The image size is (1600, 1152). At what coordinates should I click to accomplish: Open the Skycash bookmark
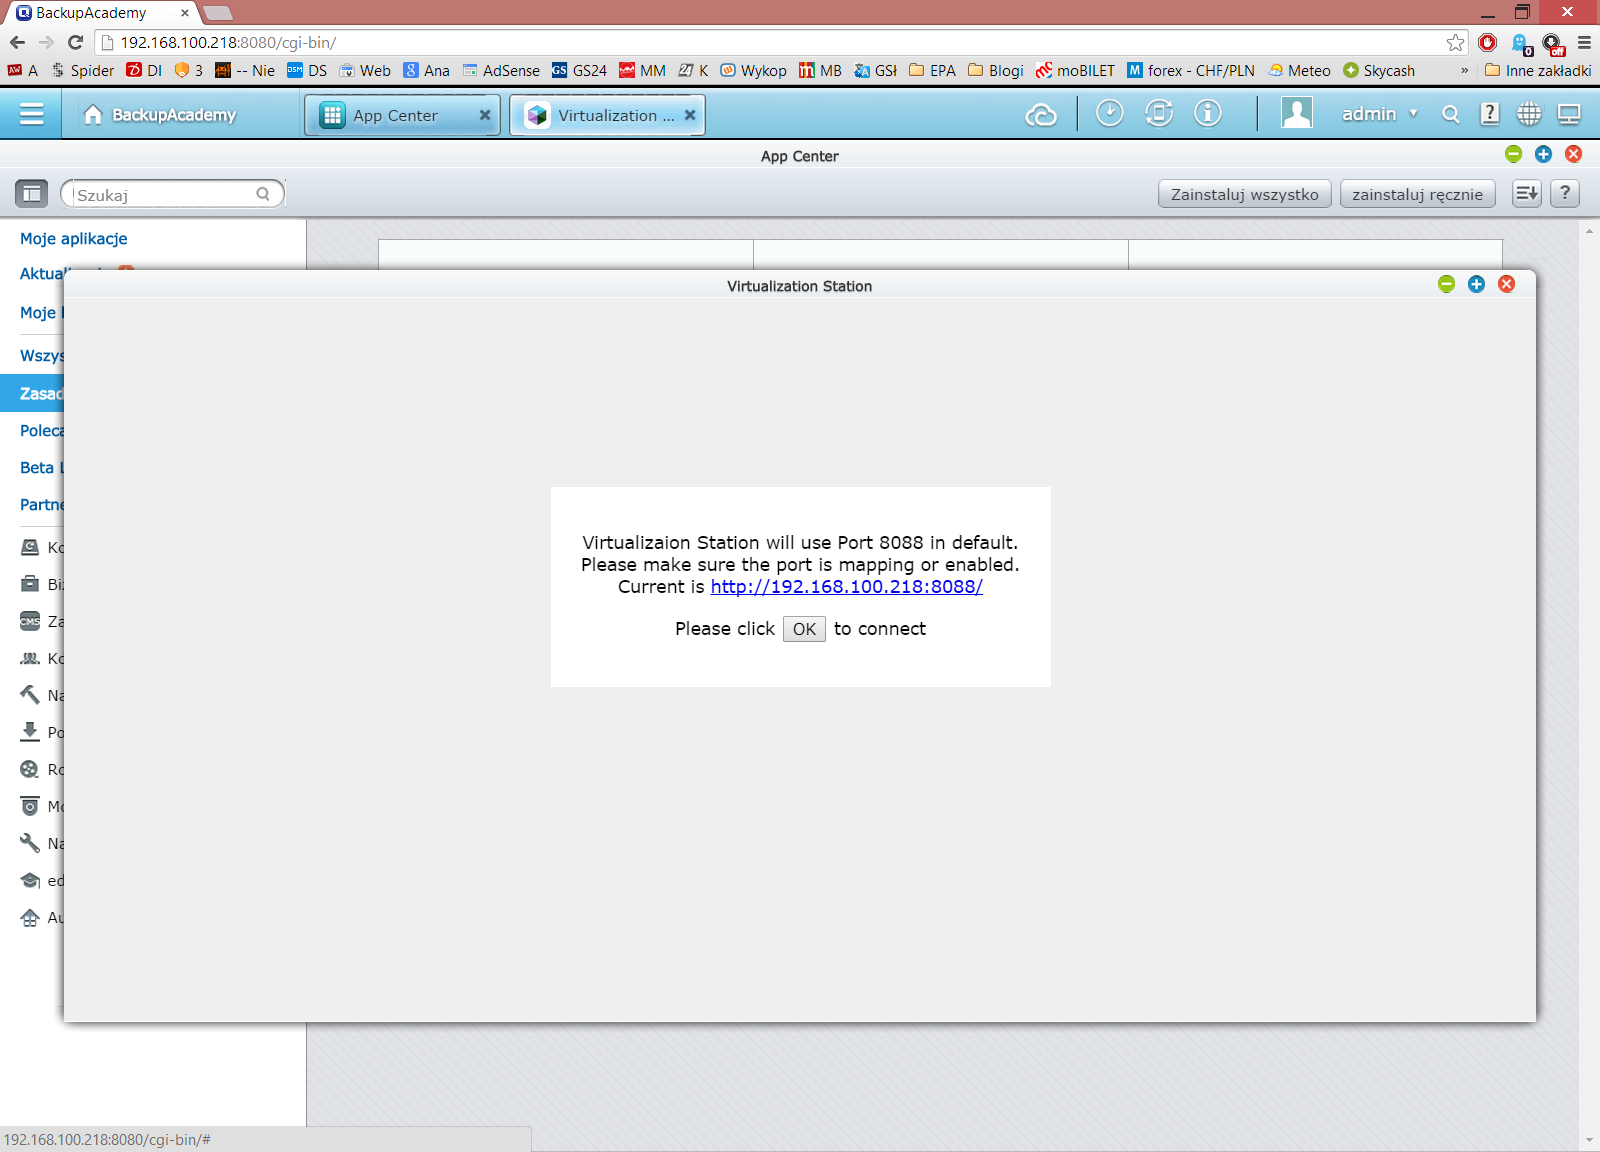coord(1379,70)
